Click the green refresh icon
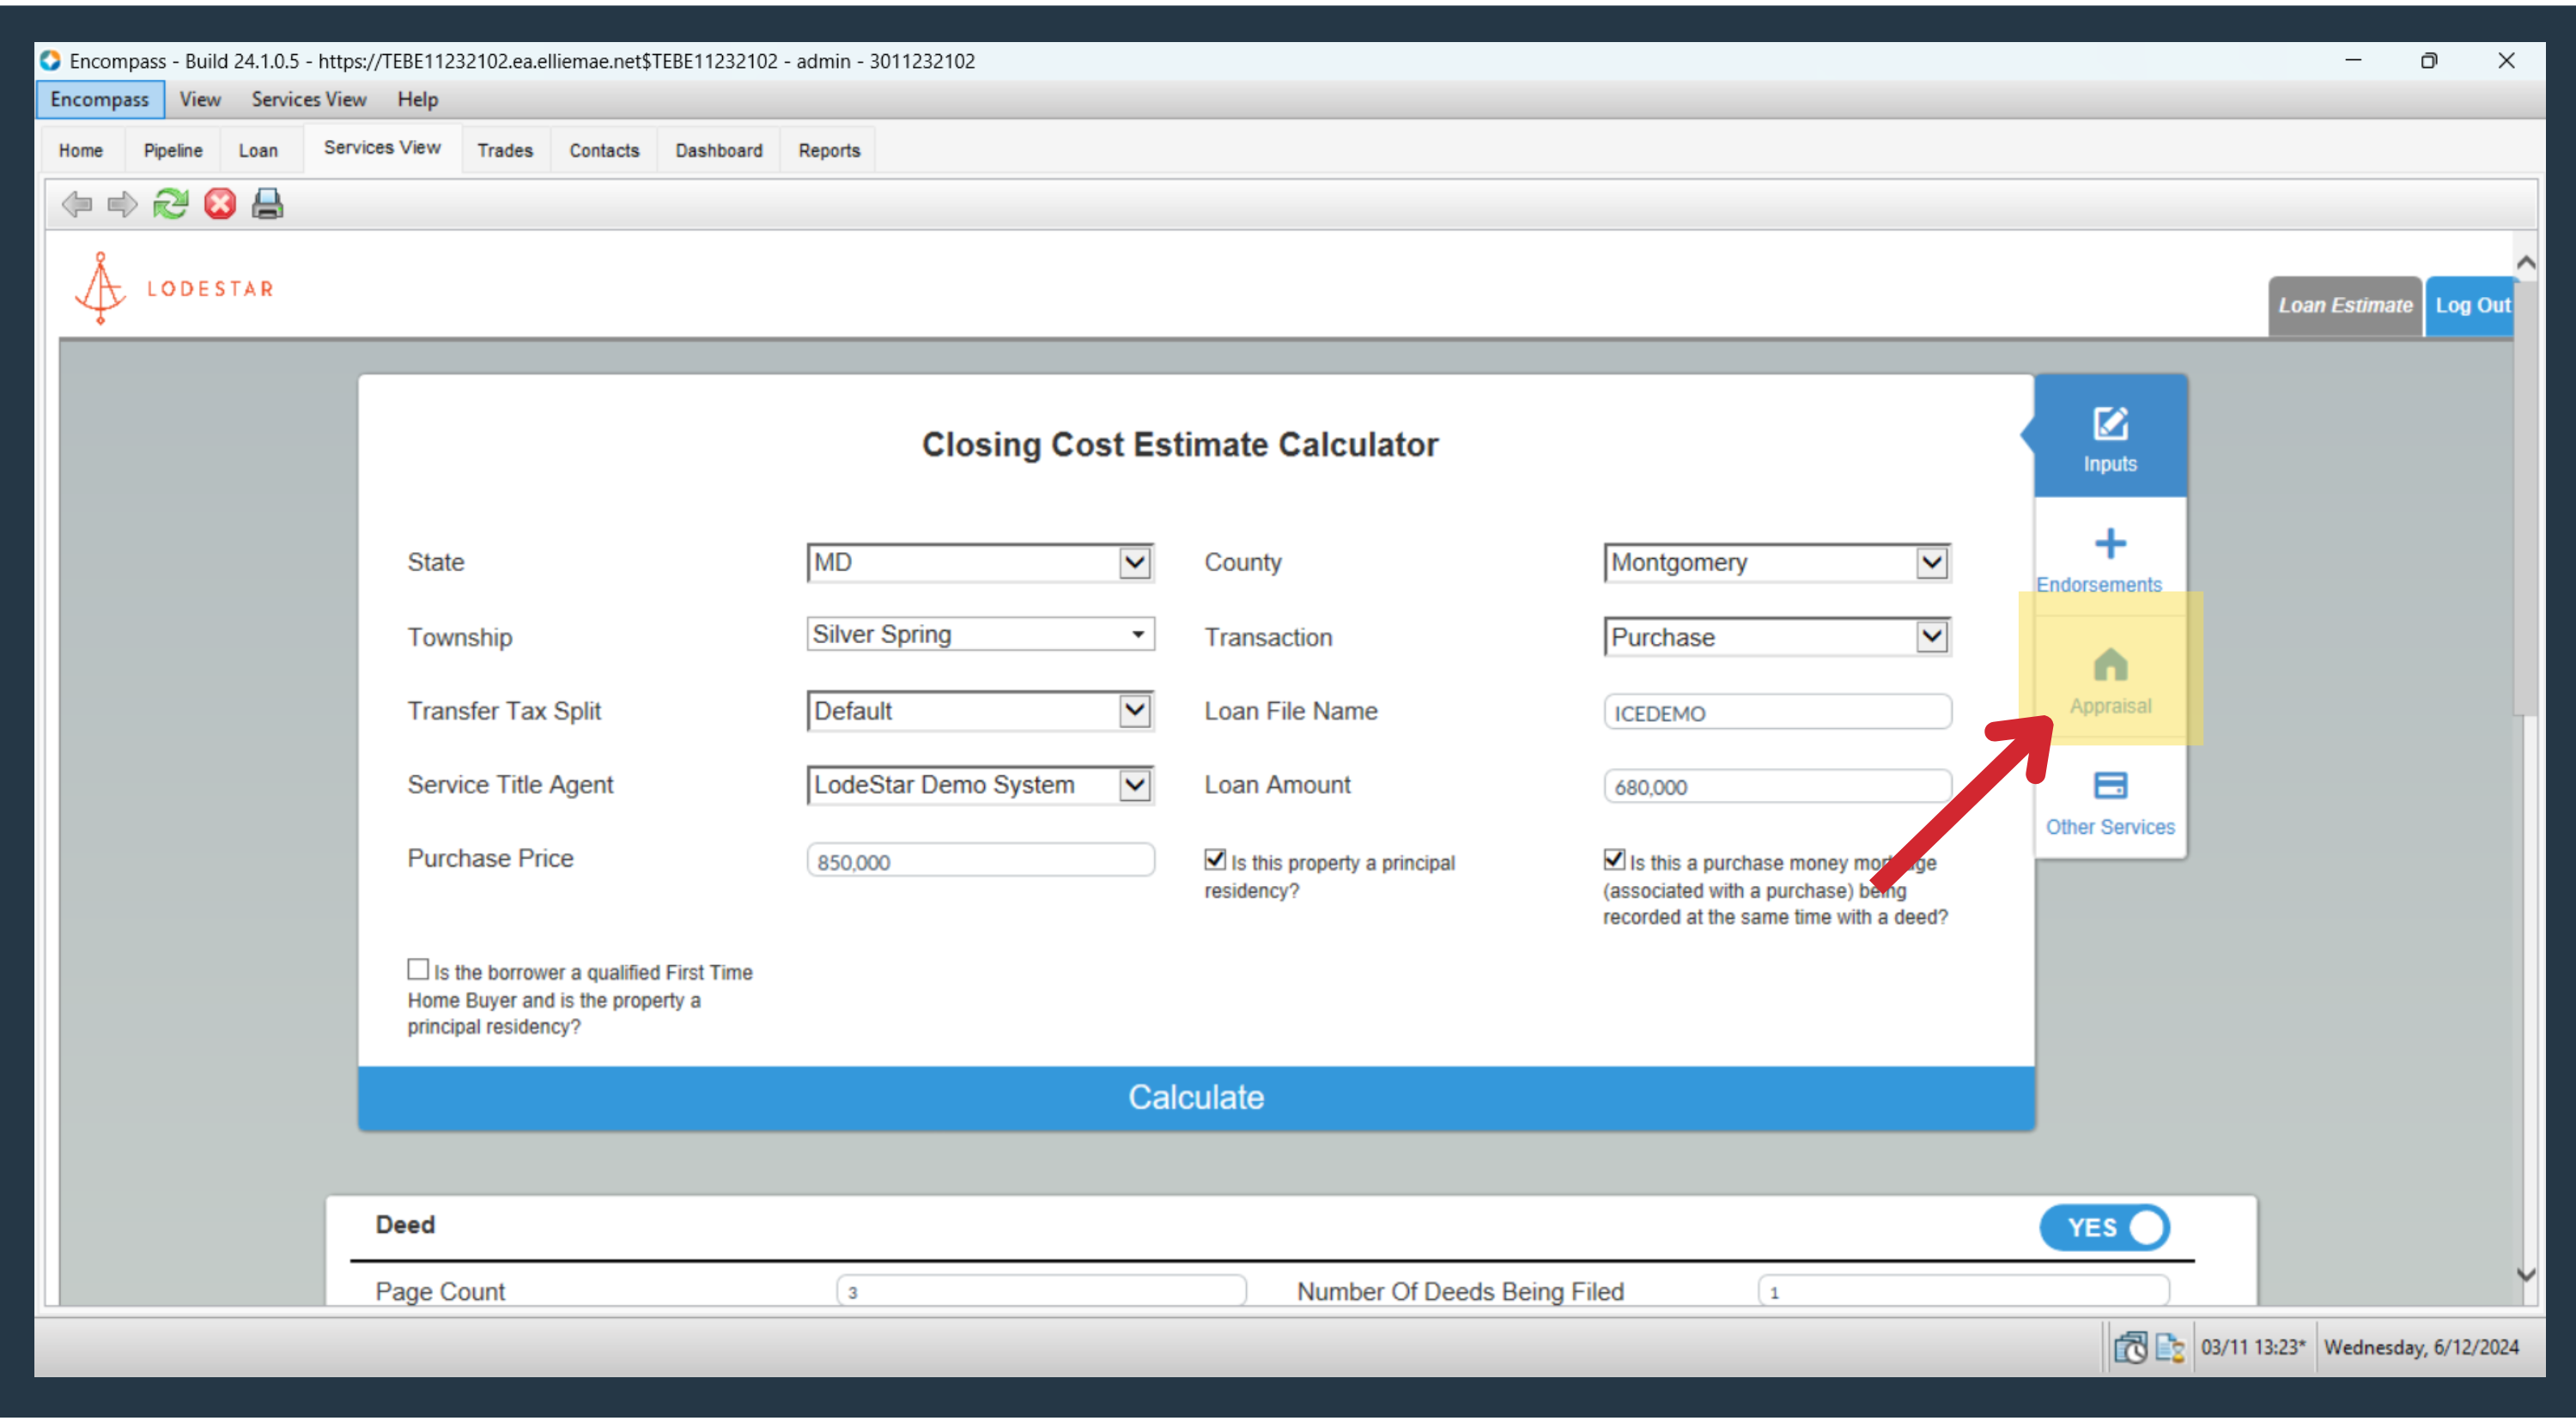The image size is (2576, 1421). pyautogui.click(x=171, y=204)
